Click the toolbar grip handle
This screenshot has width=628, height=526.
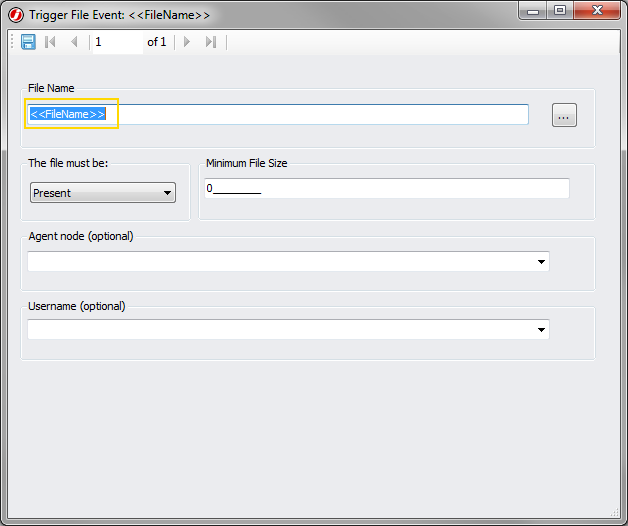tap(12, 42)
